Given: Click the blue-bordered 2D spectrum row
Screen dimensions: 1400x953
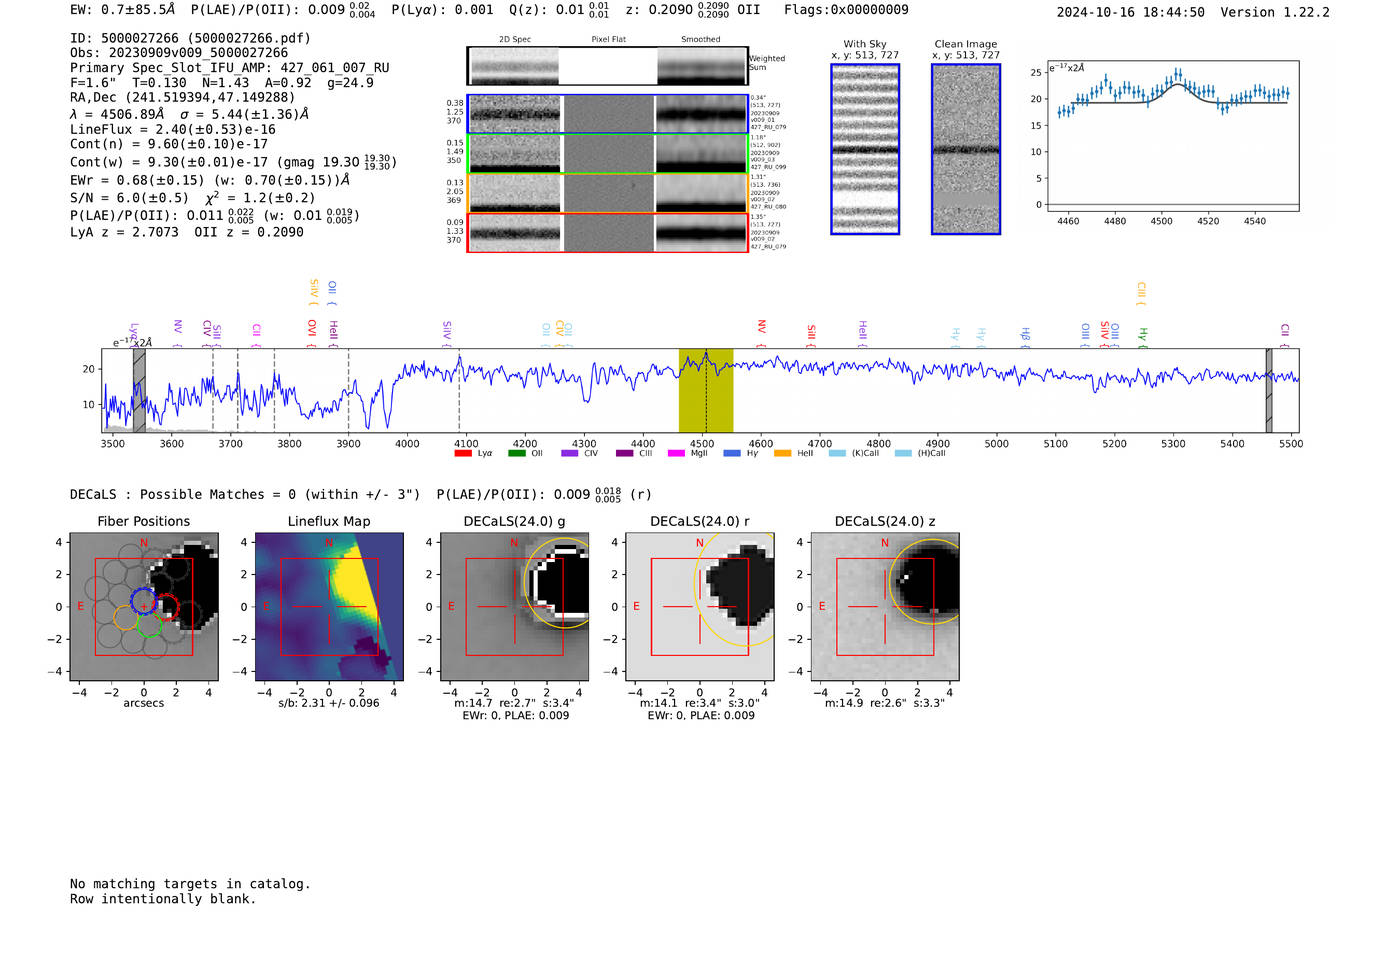Looking at the screenshot, I should coord(608,114).
